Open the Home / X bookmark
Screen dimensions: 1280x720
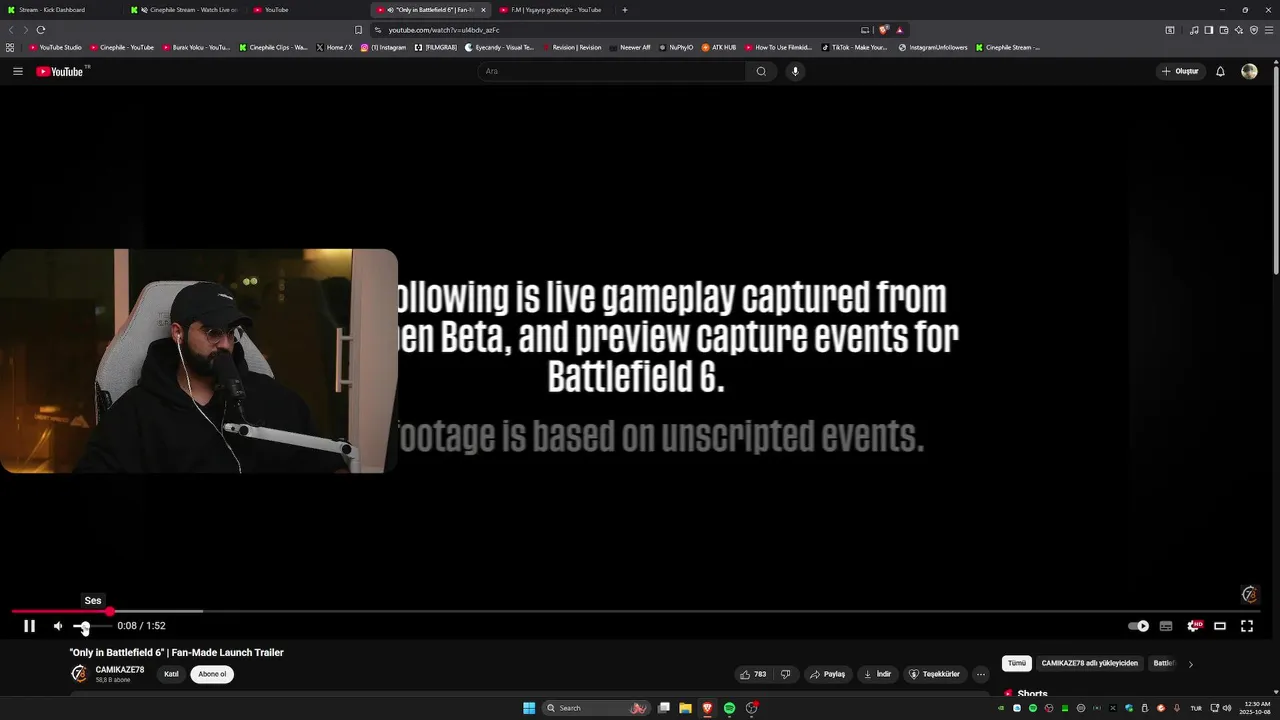[334, 47]
